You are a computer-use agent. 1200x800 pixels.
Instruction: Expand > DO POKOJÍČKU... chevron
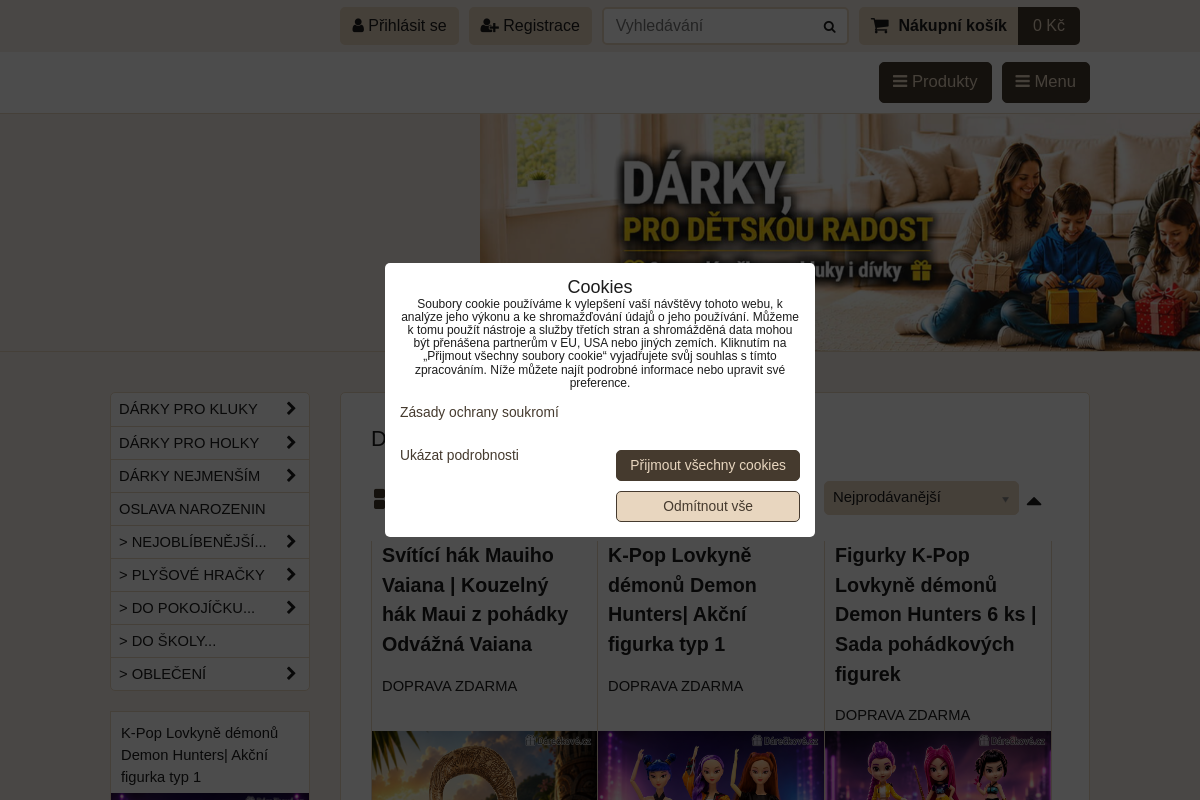(x=291, y=607)
